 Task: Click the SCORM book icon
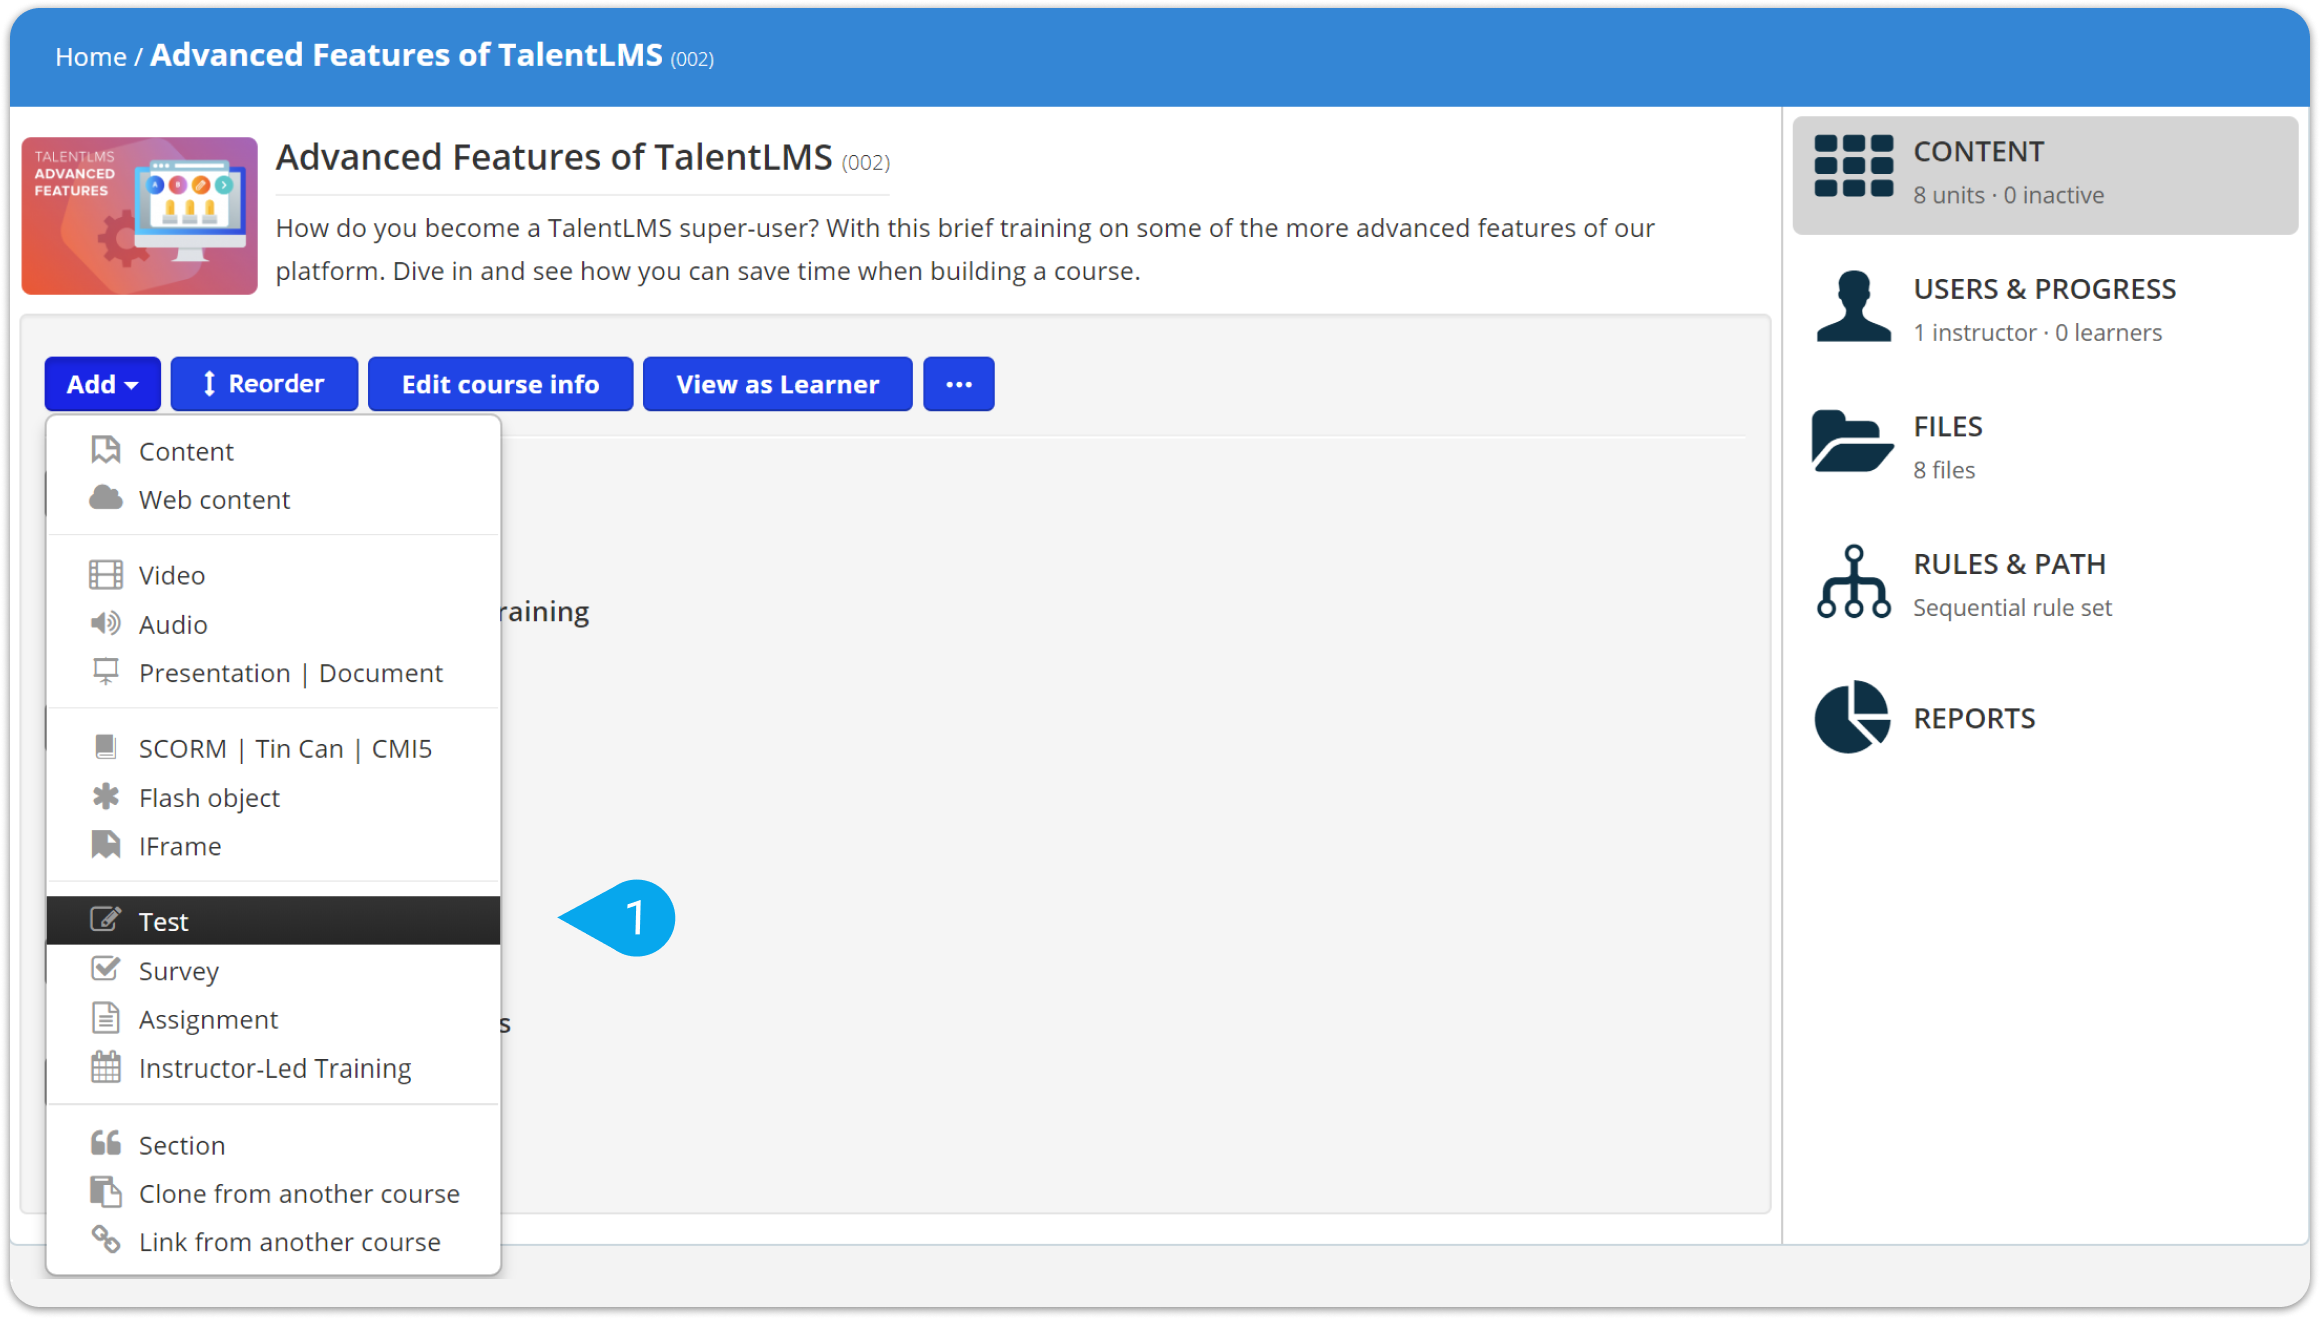pyautogui.click(x=105, y=747)
